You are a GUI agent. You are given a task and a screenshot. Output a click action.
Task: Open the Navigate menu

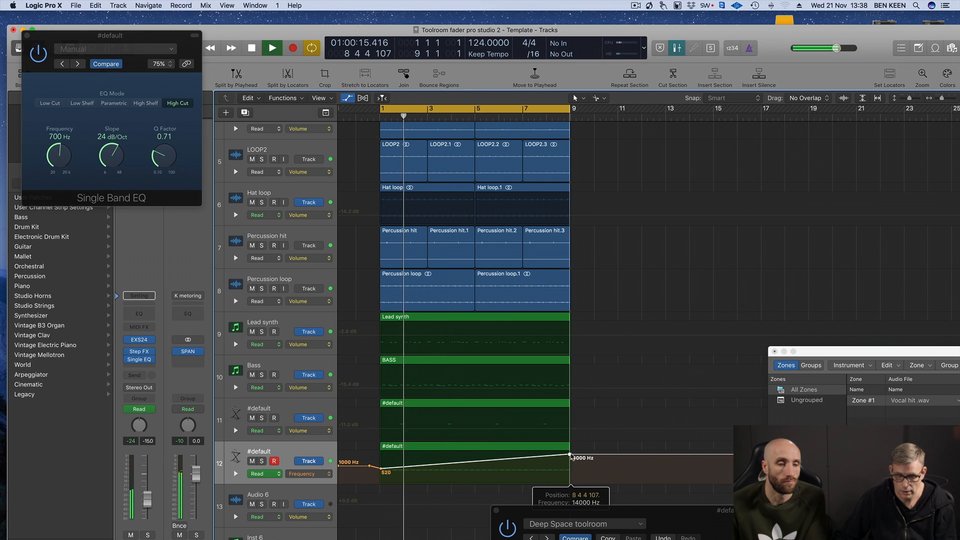(x=148, y=6)
